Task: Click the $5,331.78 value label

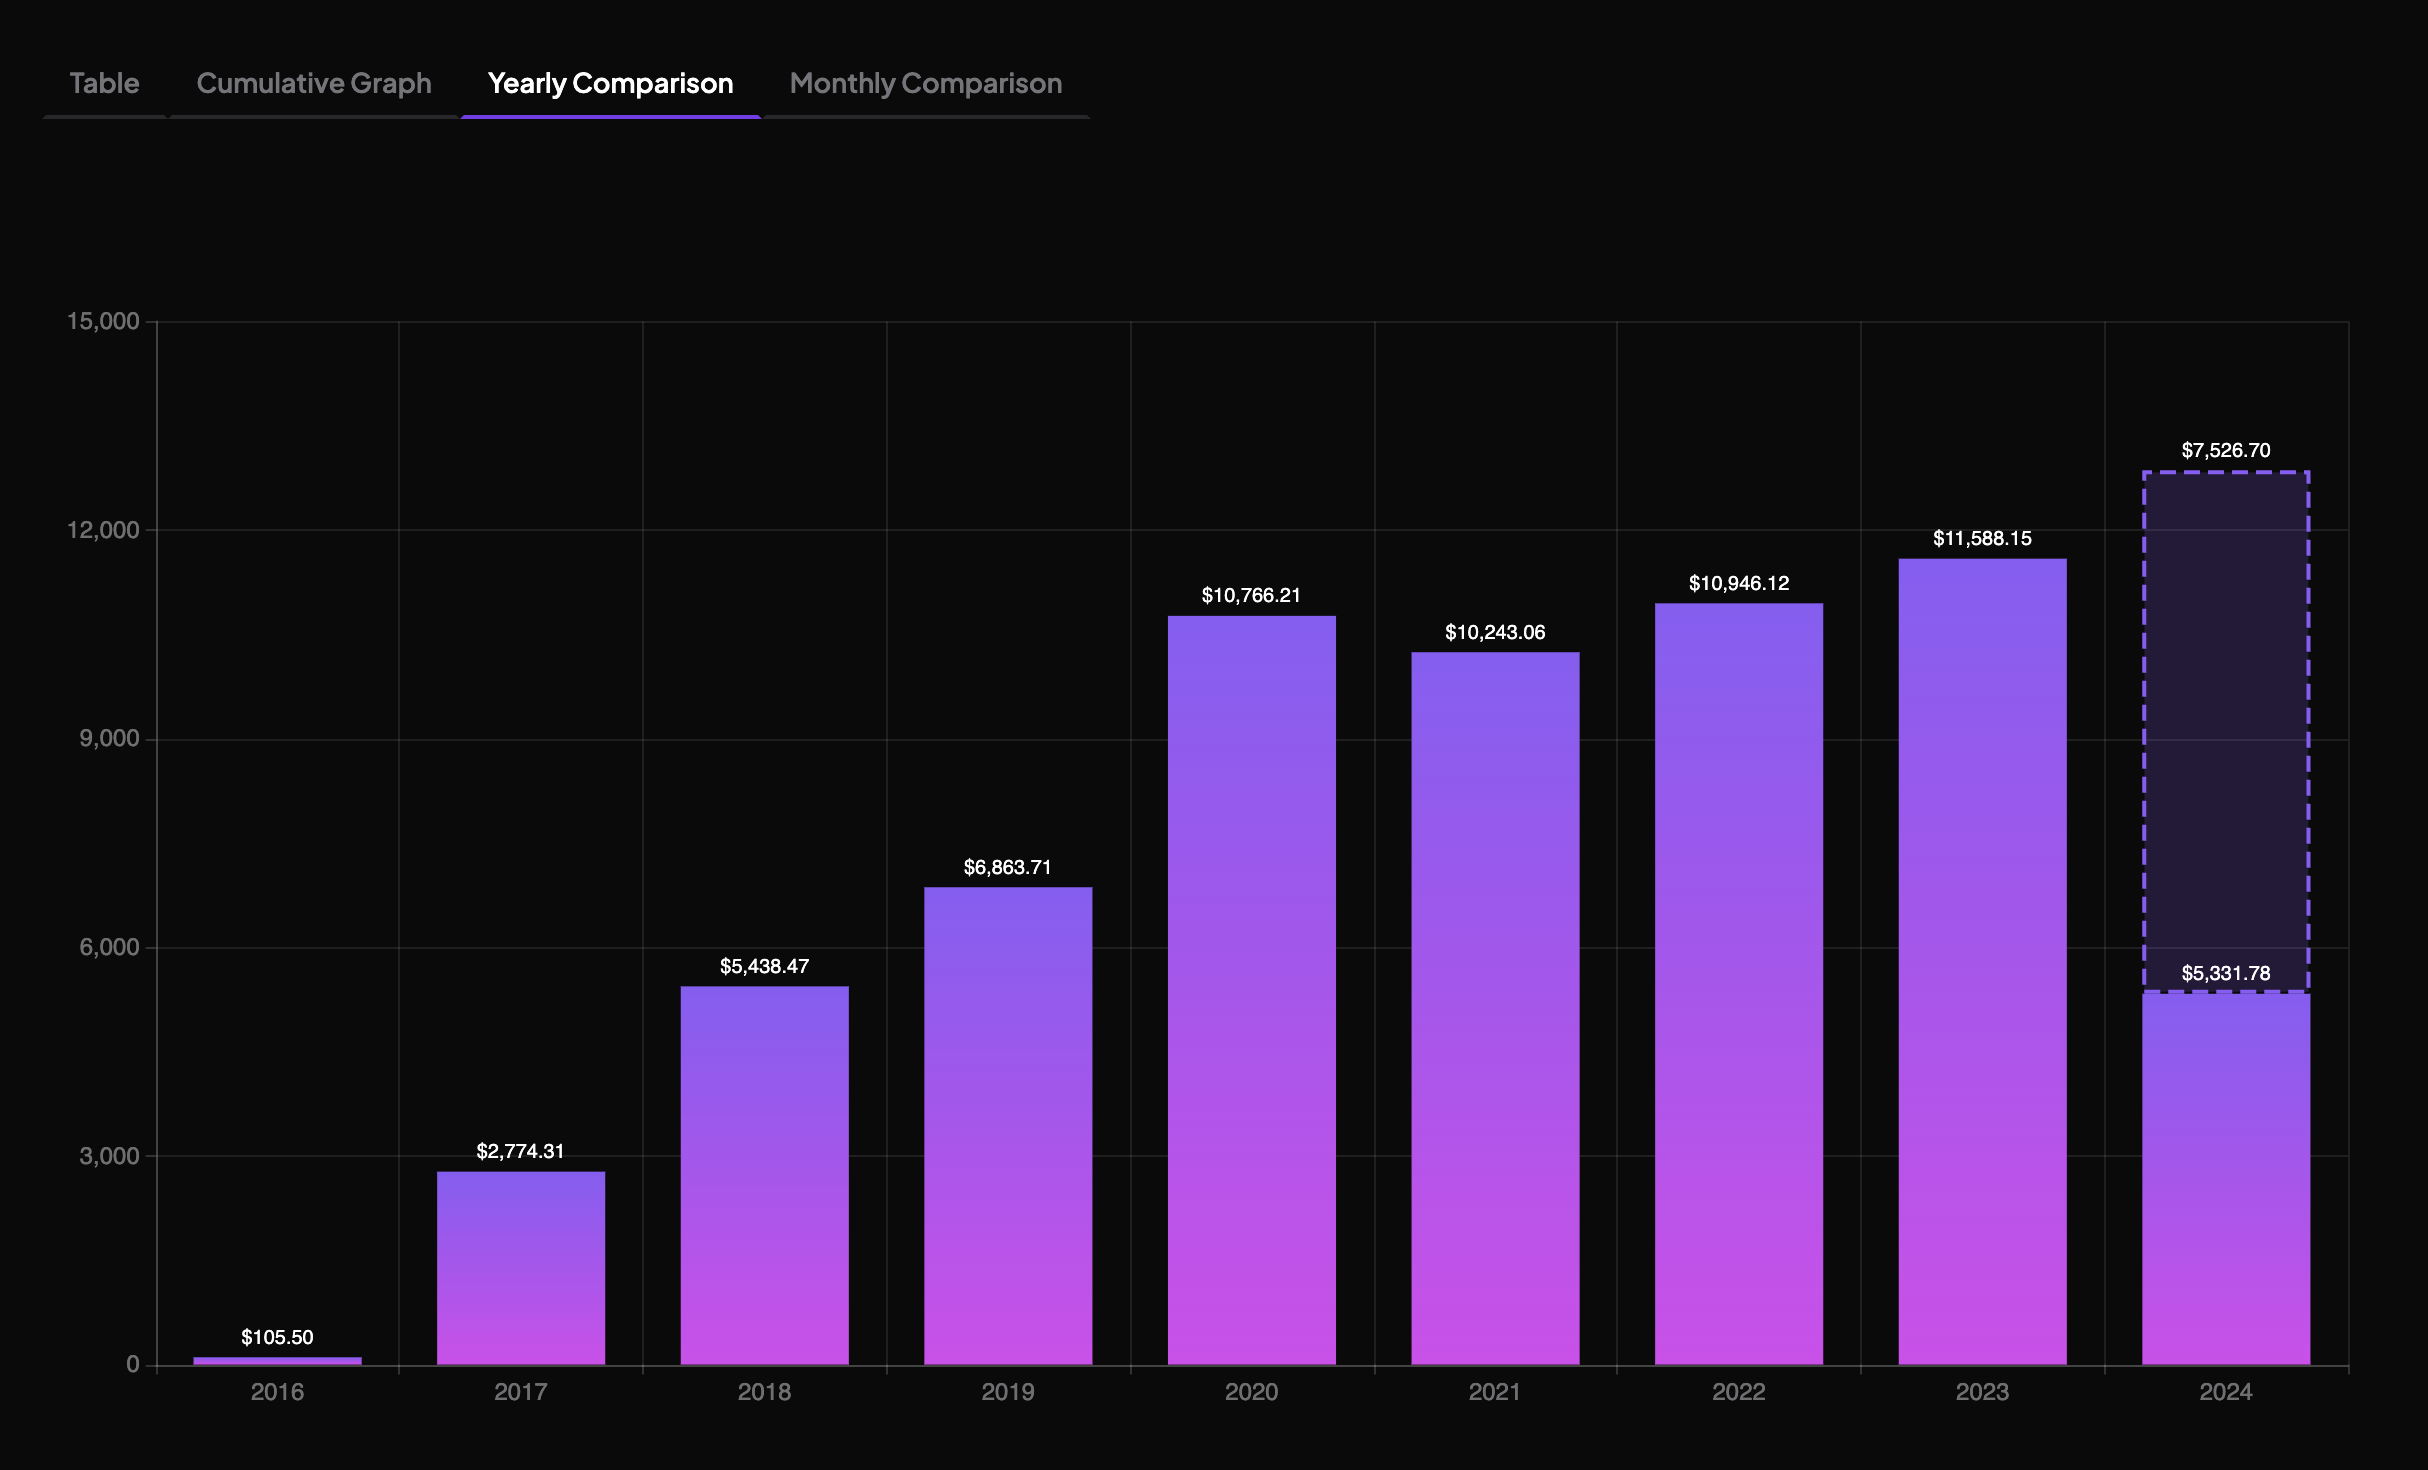Action: point(2225,973)
